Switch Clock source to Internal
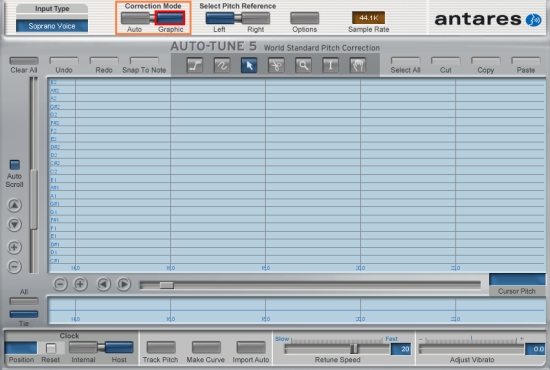This screenshot has width=550, height=370. pos(83,347)
